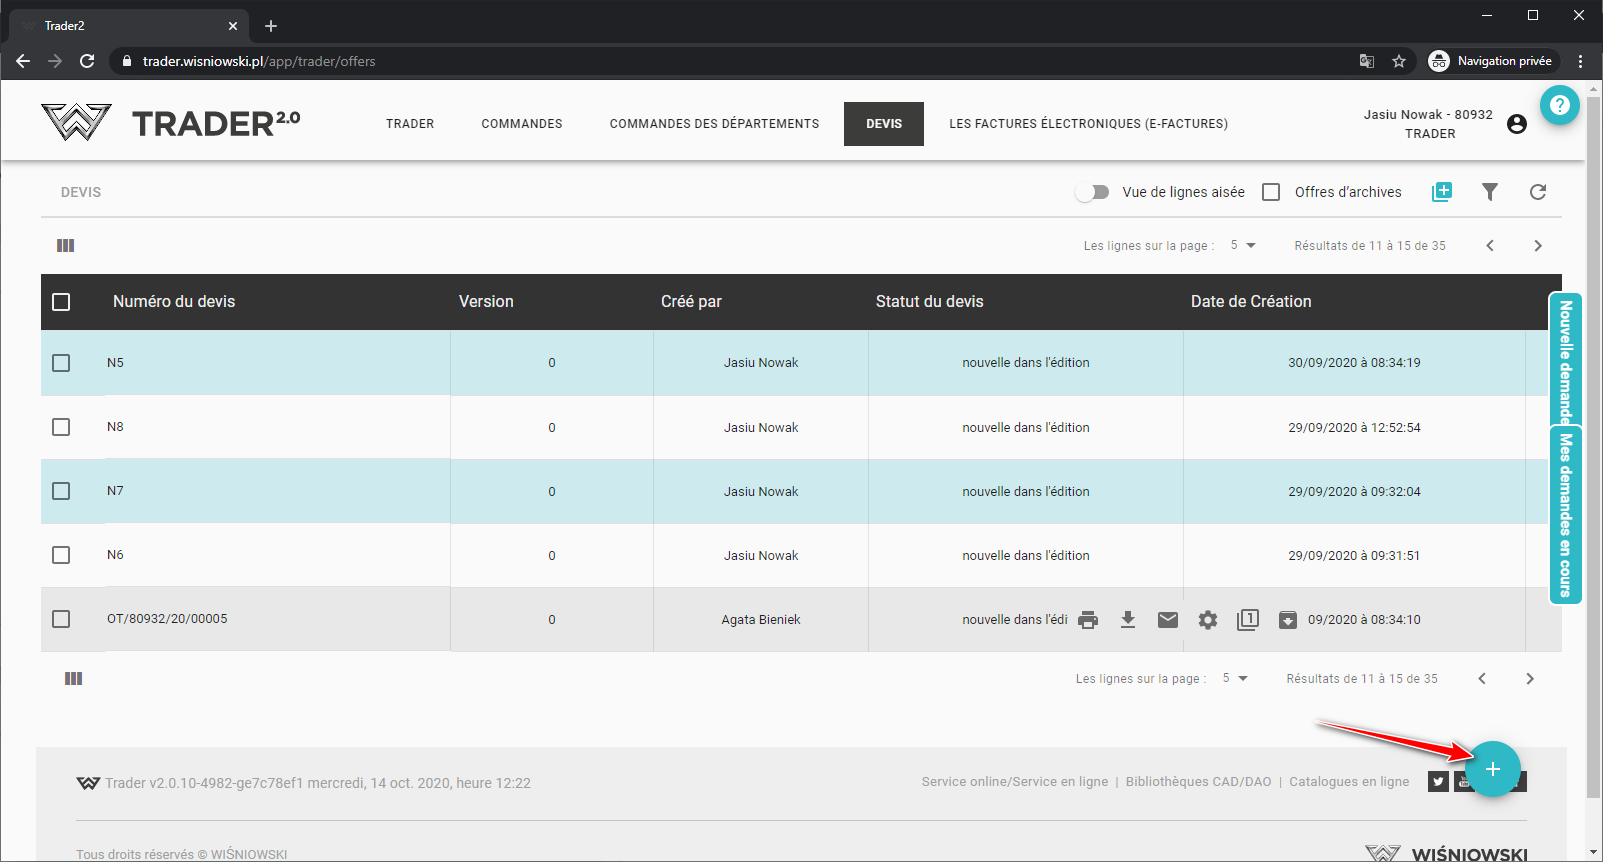Open the gear settings icon in the last row
Image resolution: width=1603 pixels, height=862 pixels.
pos(1208,620)
